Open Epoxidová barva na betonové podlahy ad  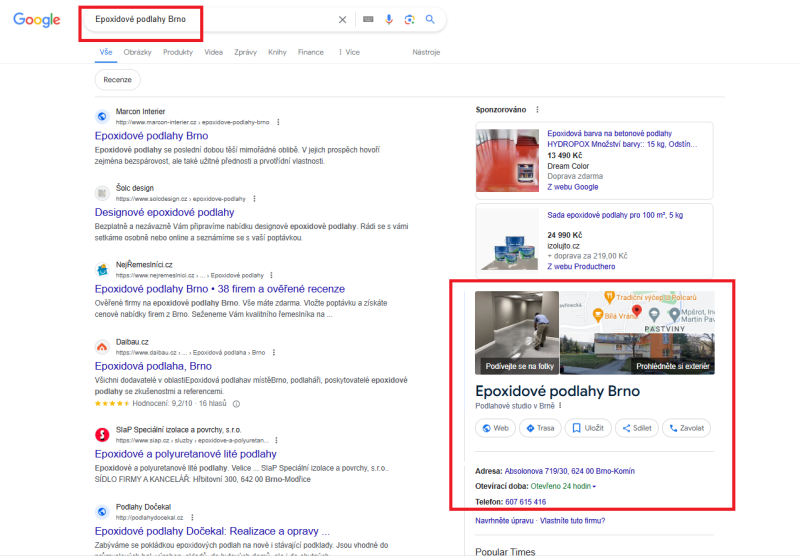622,139
